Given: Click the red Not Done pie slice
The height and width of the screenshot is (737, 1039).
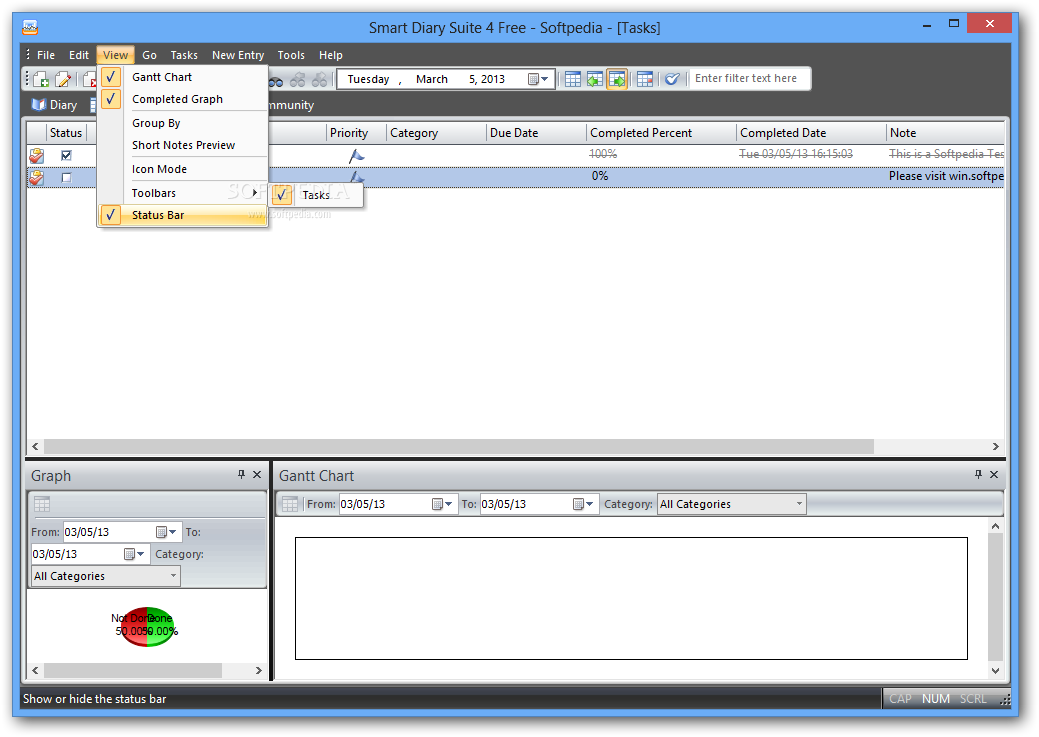Looking at the screenshot, I should (133, 627).
